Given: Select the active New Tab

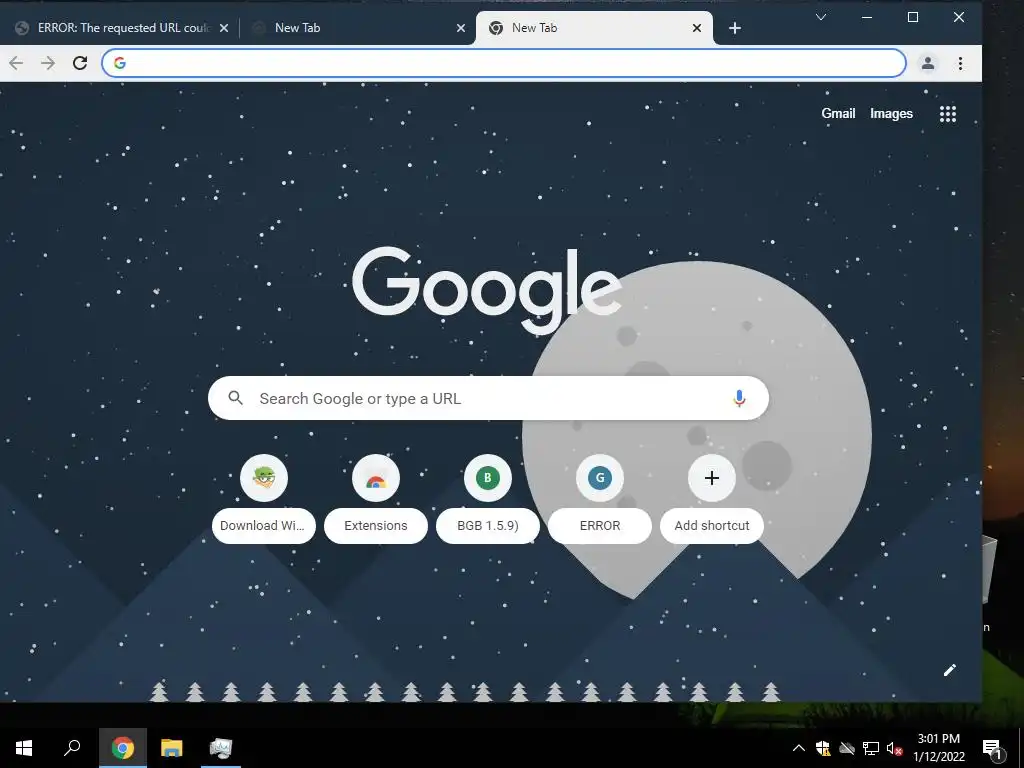Looking at the screenshot, I should pos(594,28).
